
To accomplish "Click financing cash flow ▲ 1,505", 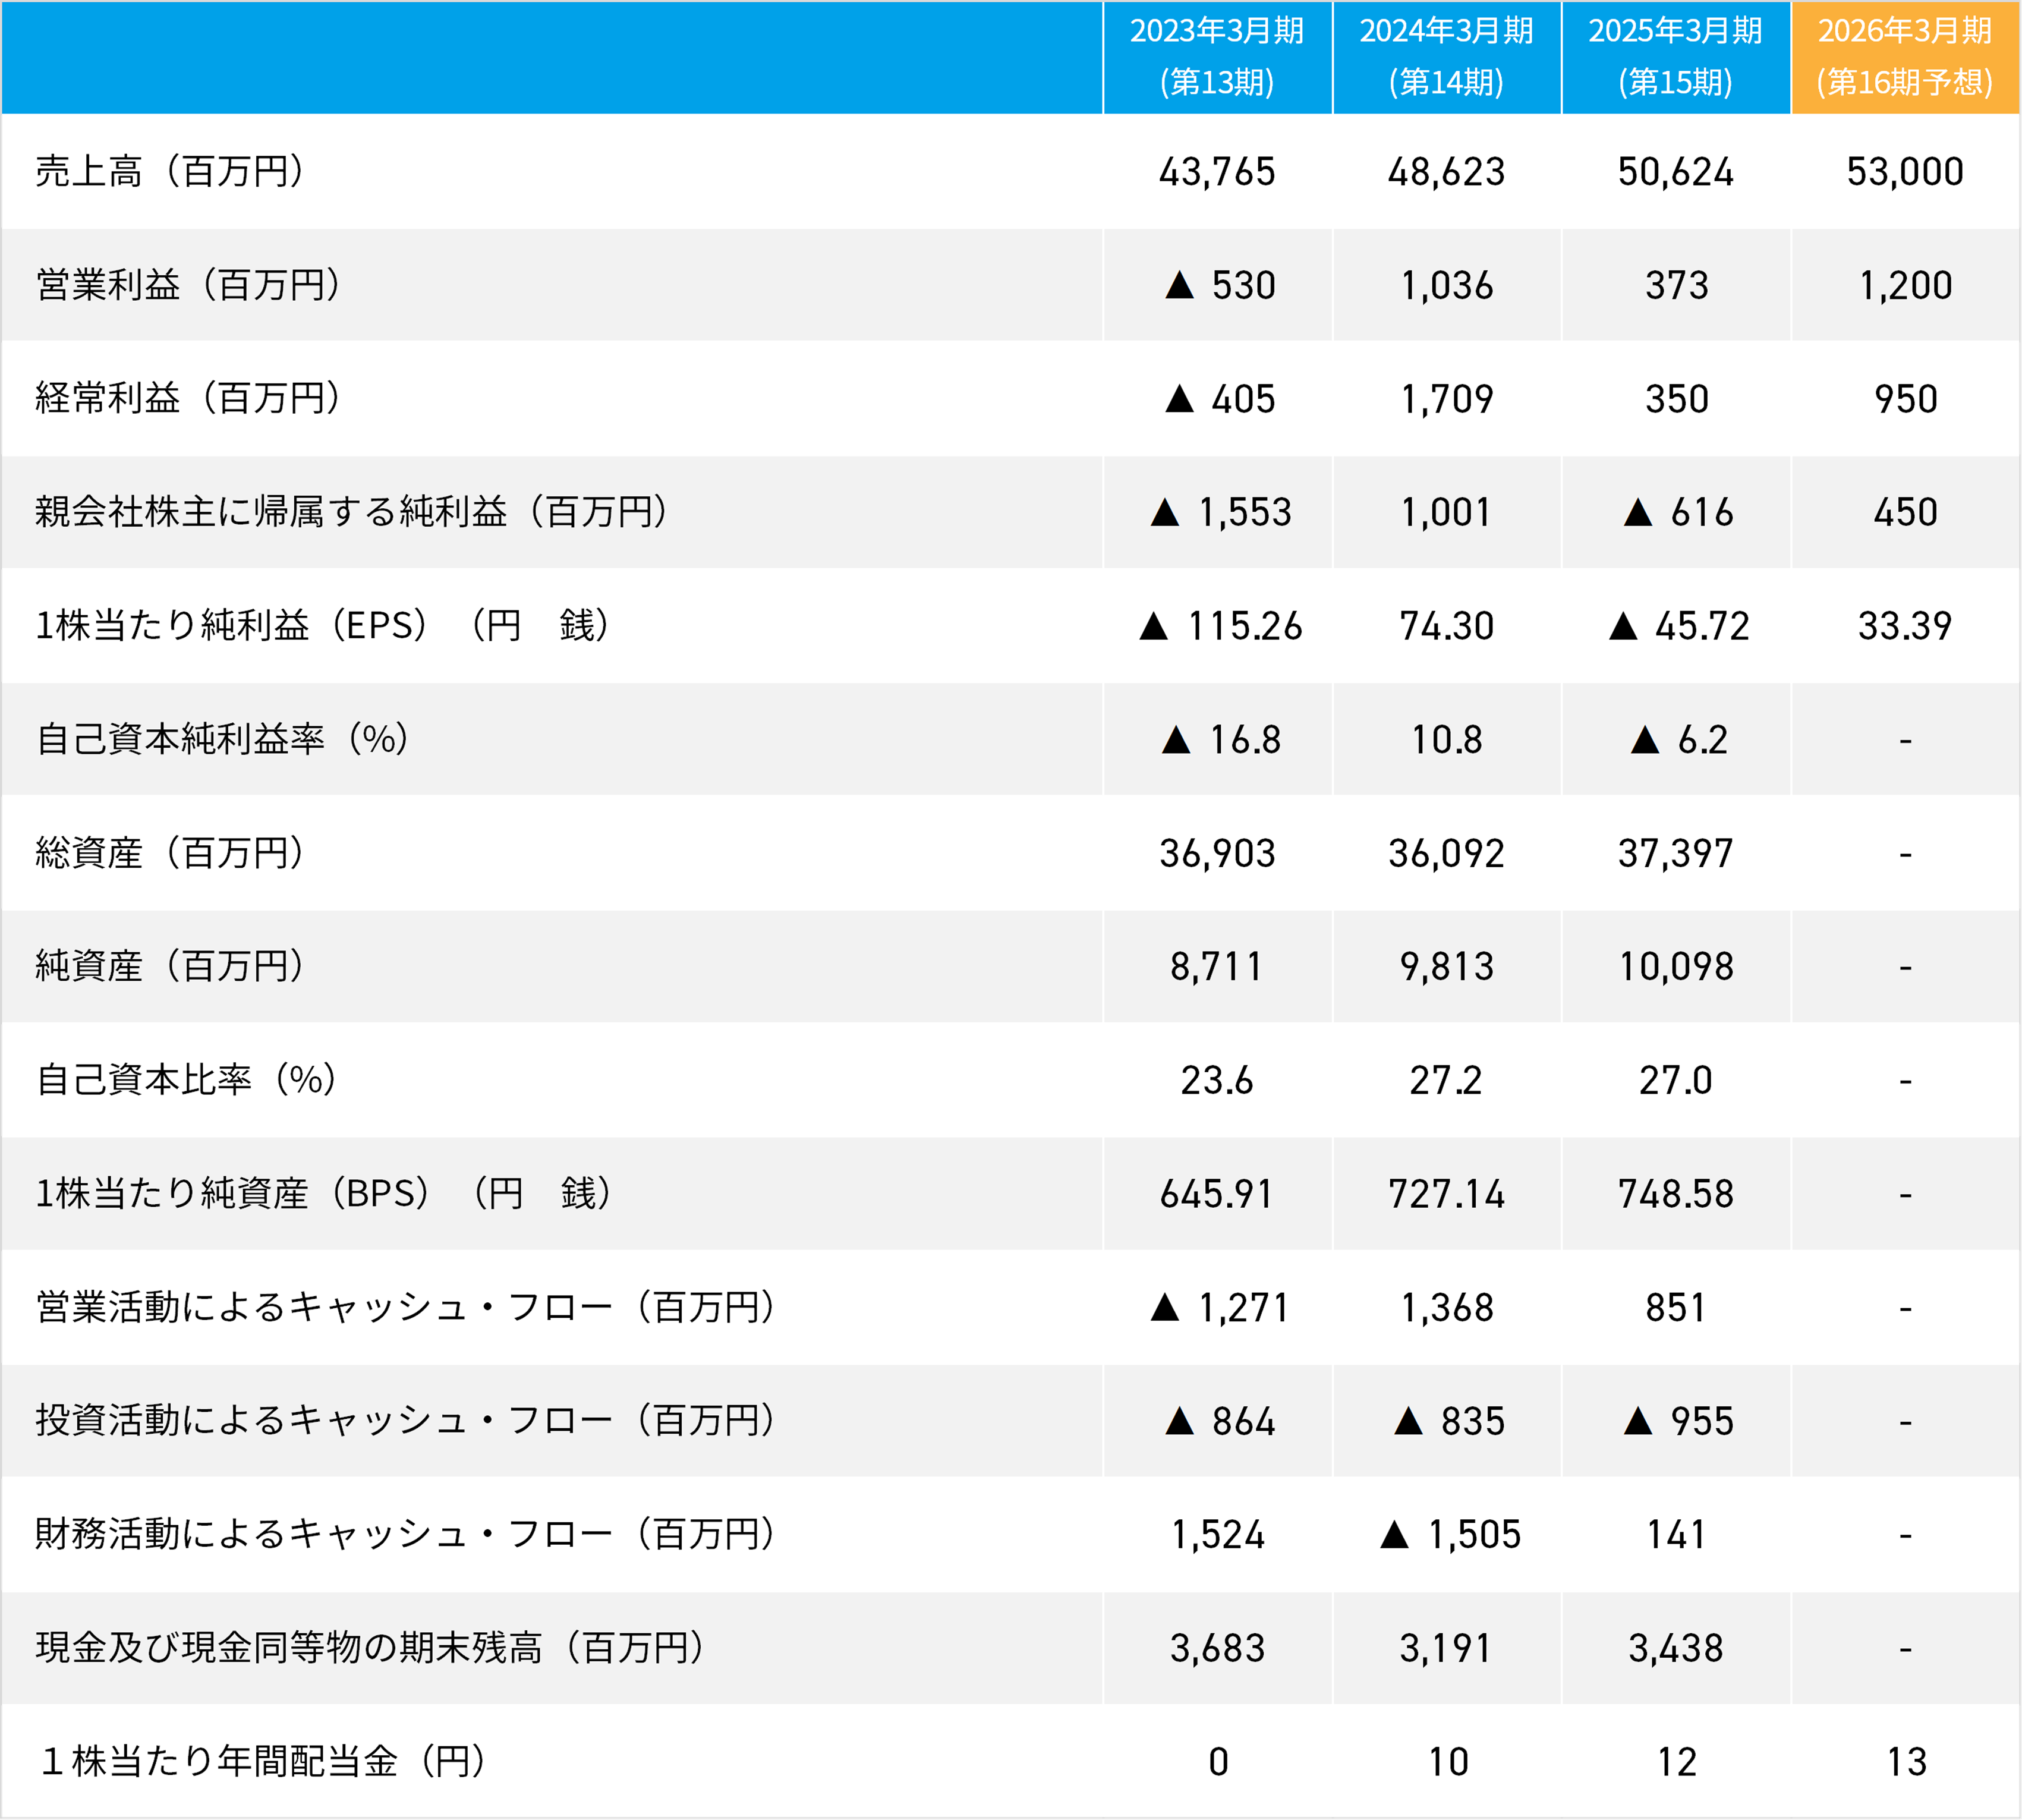I will point(1450,1535).
